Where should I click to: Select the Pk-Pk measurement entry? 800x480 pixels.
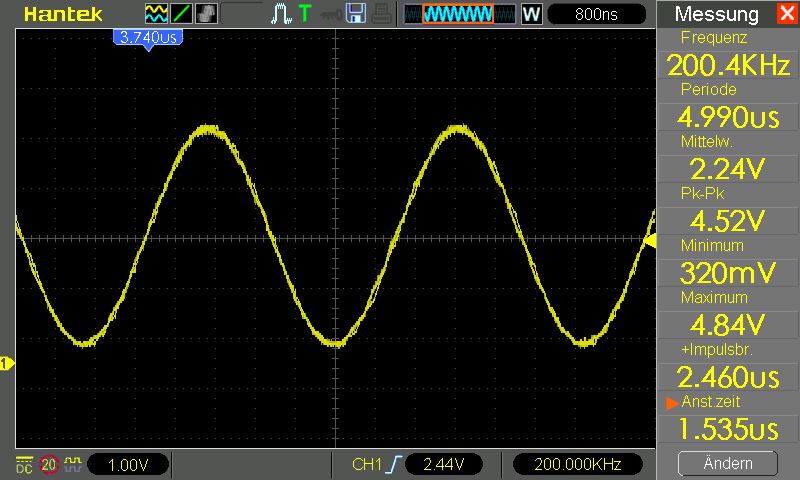(728, 211)
